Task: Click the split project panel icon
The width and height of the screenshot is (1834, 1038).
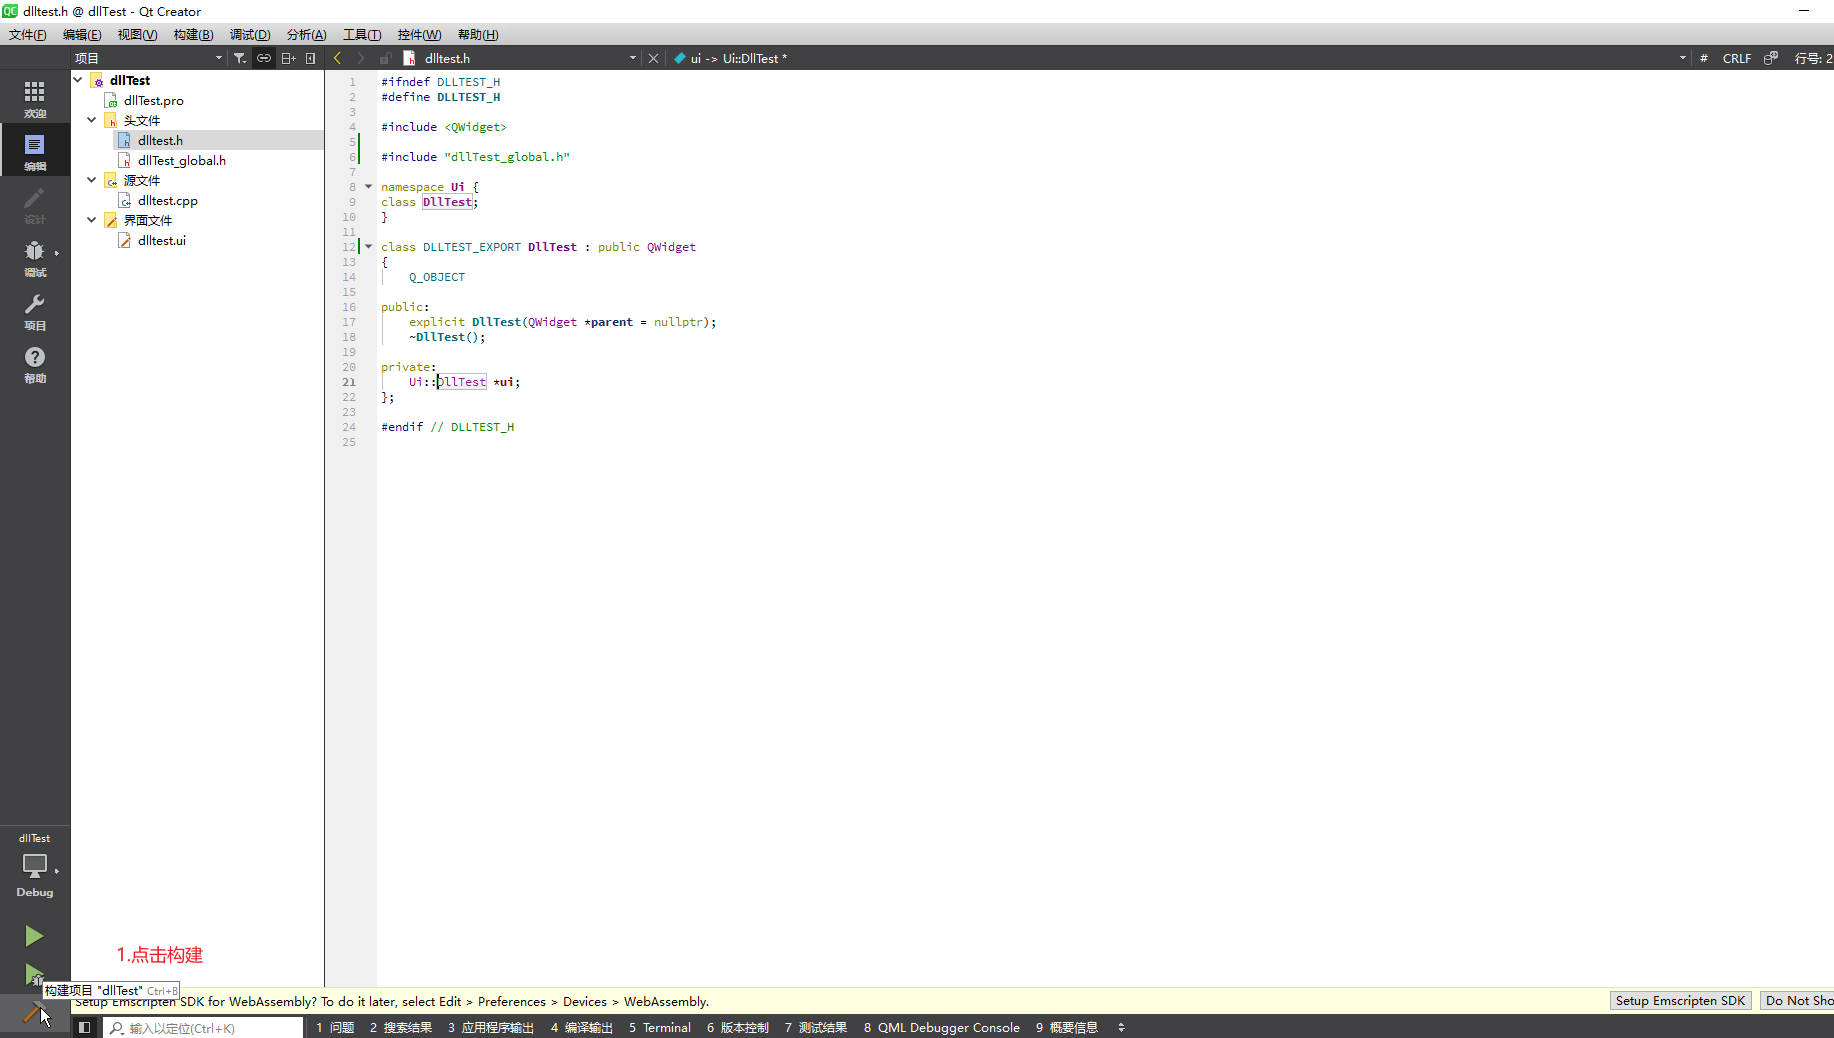Action: (288, 58)
